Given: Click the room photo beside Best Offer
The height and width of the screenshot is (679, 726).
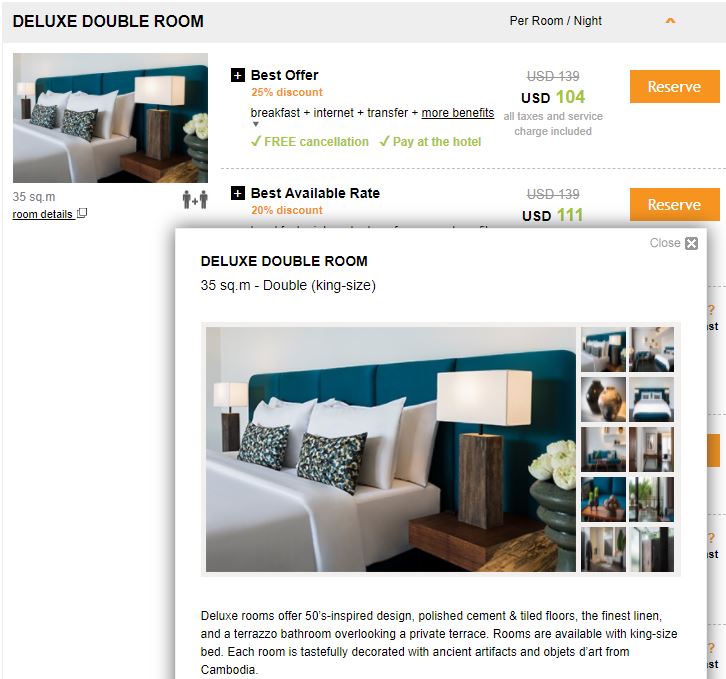Looking at the screenshot, I should 110,118.
